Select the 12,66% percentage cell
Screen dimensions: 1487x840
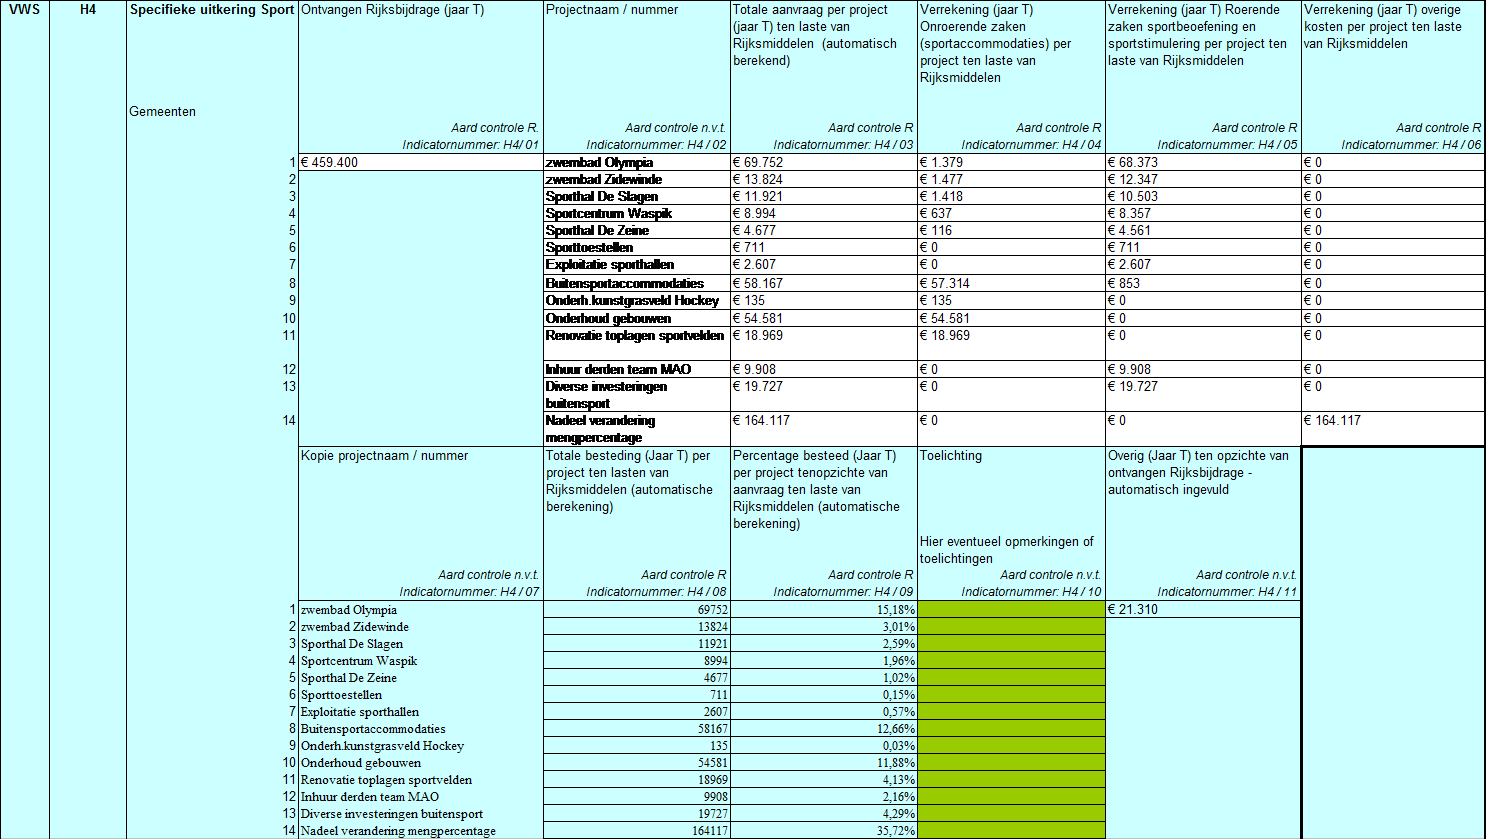tap(824, 729)
